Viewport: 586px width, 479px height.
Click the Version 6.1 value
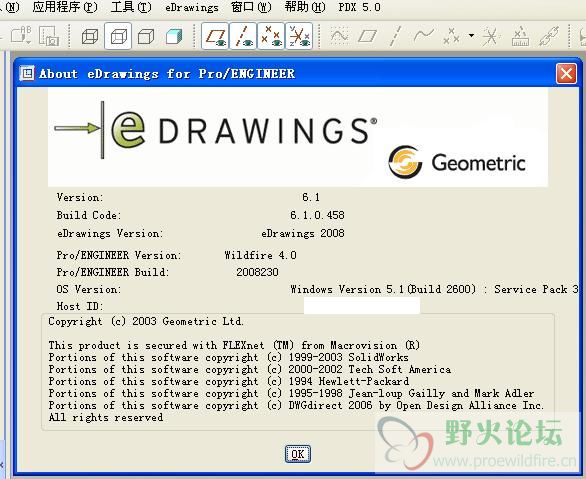coord(311,197)
